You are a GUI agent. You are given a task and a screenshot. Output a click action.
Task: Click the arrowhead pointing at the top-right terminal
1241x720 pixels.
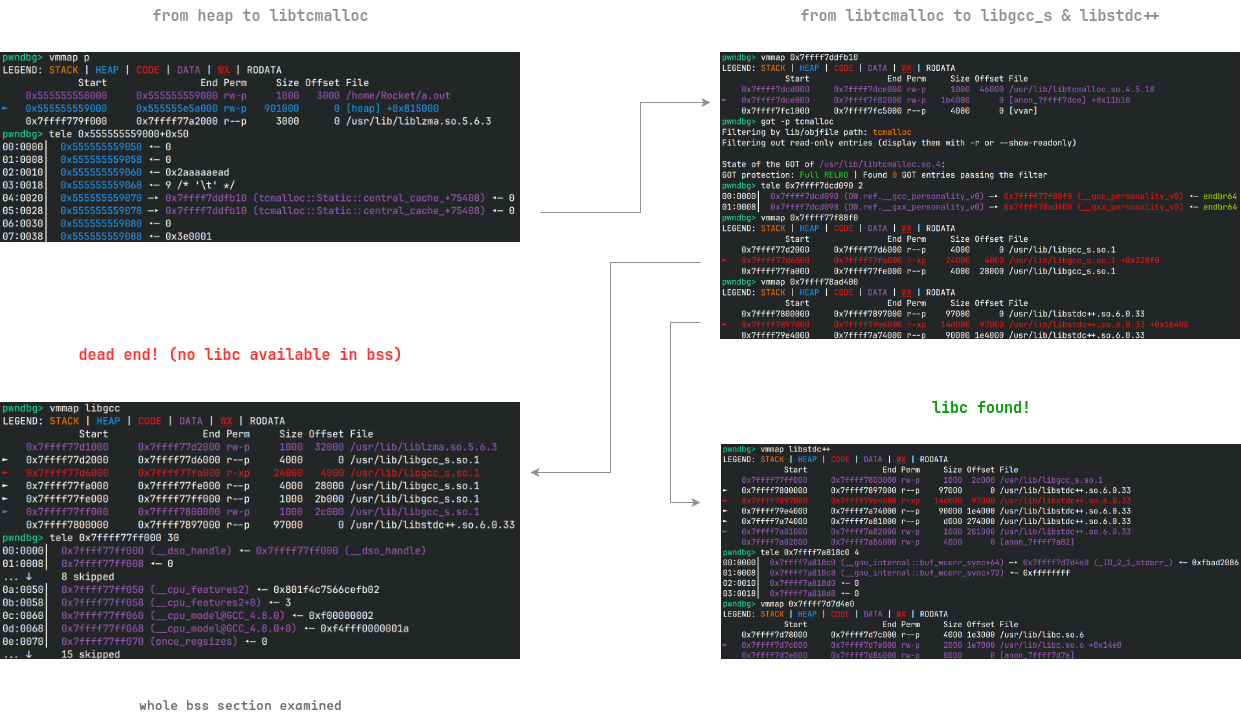point(712,100)
